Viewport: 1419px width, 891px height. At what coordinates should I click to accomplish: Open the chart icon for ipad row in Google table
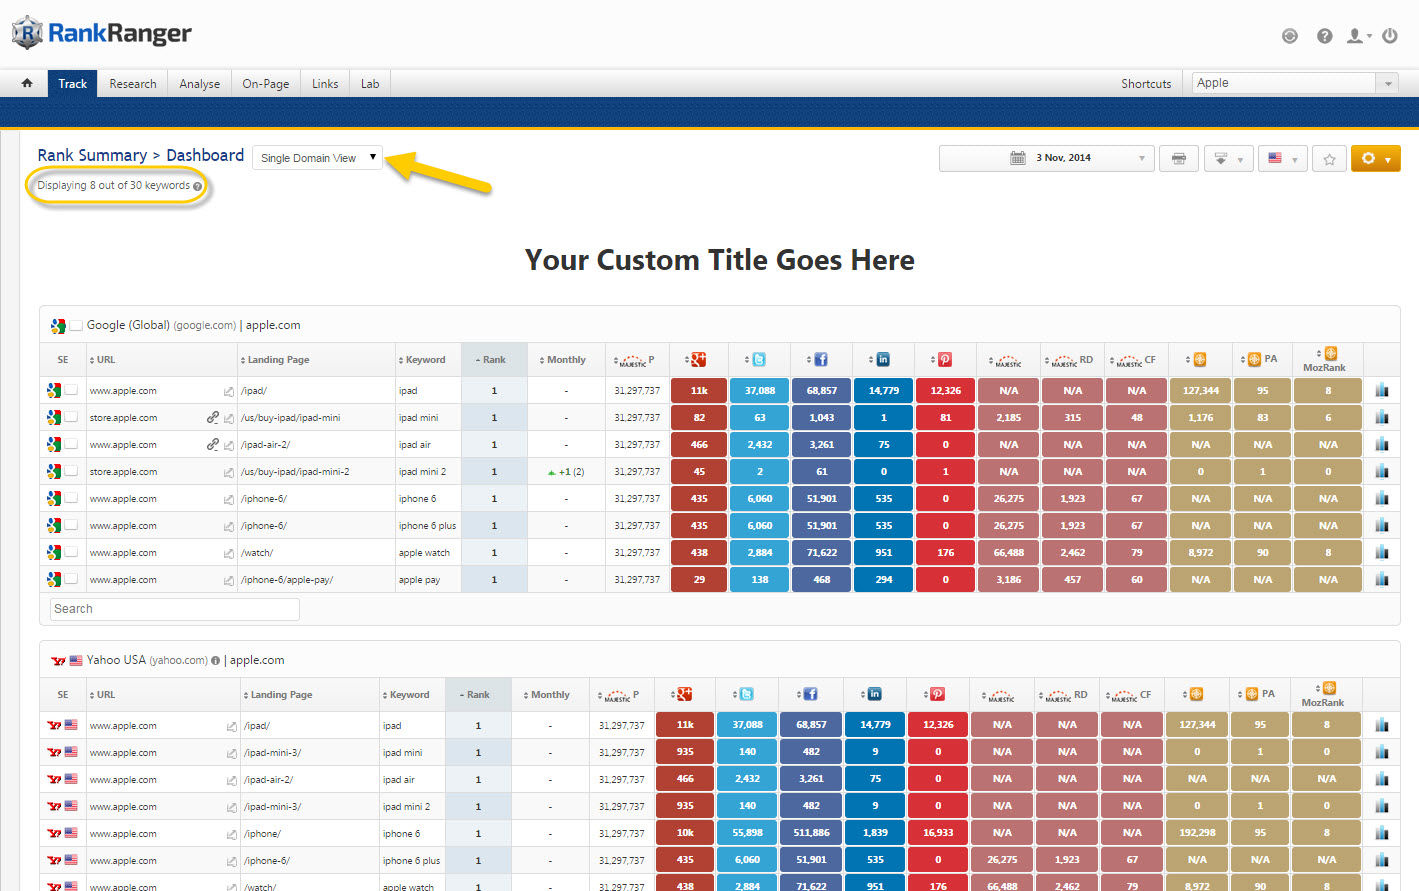click(x=1381, y=391)
